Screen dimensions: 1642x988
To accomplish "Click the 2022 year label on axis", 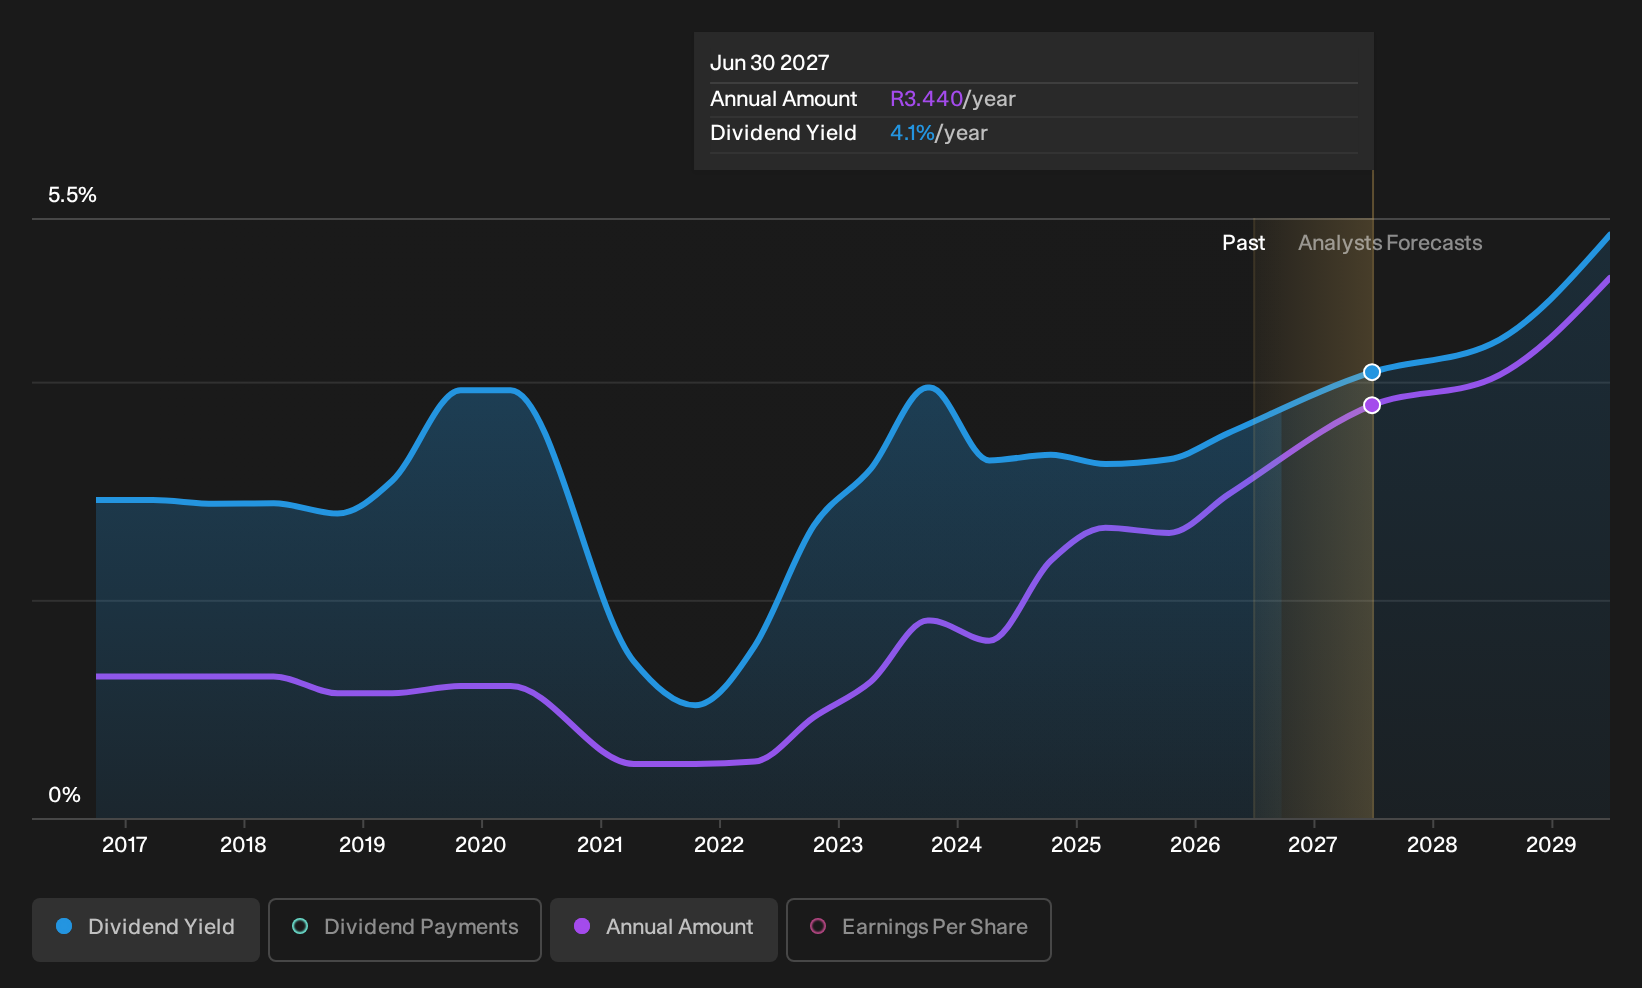I will coord(719,845).
